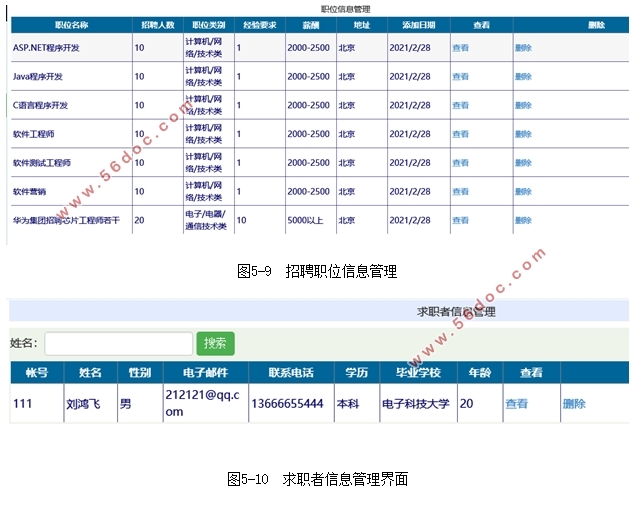This screenshot has width=637, height=530.
Task: Open 查看 link for ASP.NET程序开发 row
Action: pyautogui.click(x=461, y=48)
